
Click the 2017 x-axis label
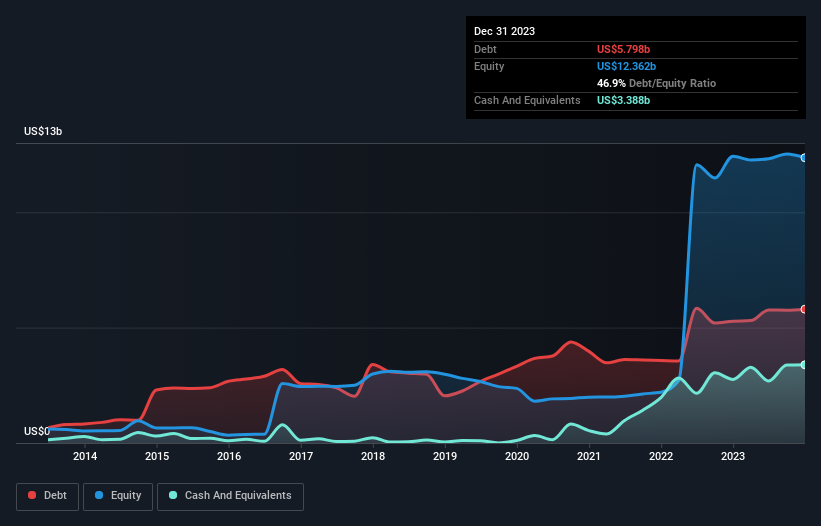click(301, 456)
